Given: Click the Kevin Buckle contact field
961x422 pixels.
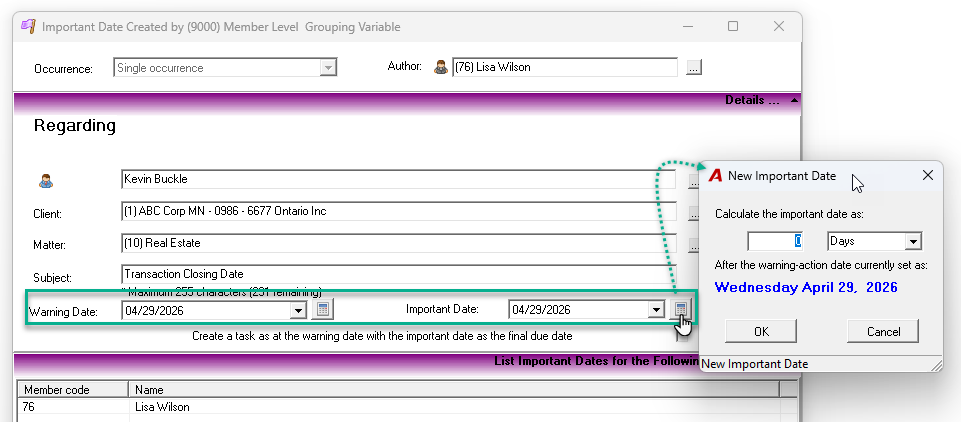Looking at the screenshot, I should (x=398, y=179).
